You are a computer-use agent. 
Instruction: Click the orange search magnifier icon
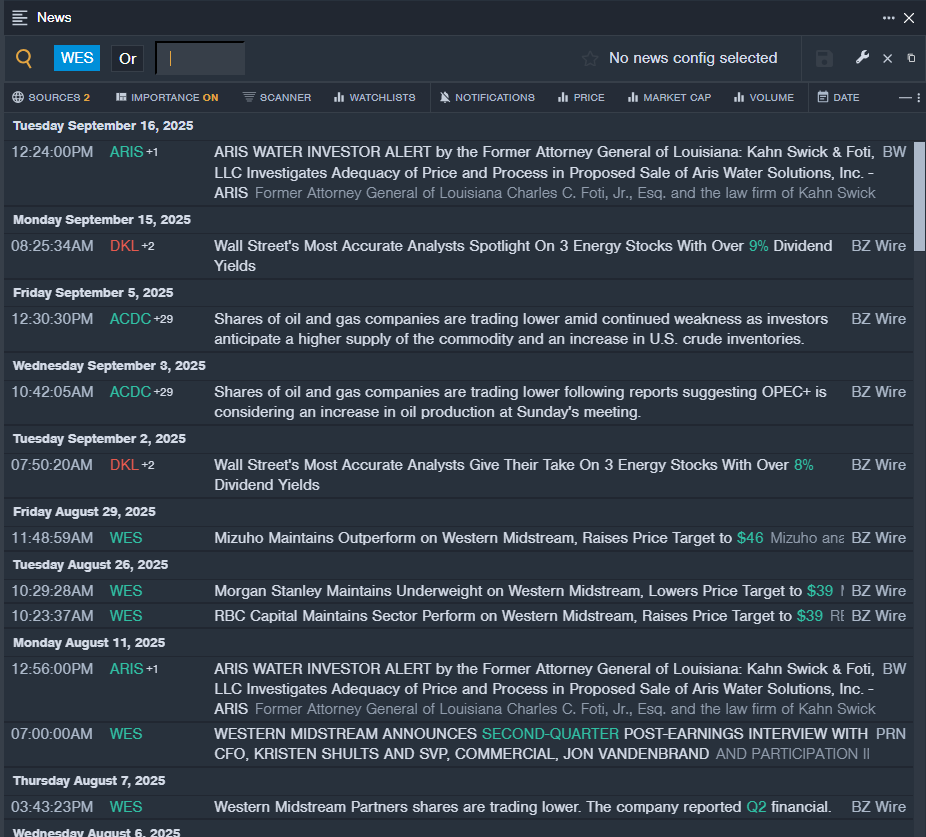pyautogui.click(x=25, y=58)
